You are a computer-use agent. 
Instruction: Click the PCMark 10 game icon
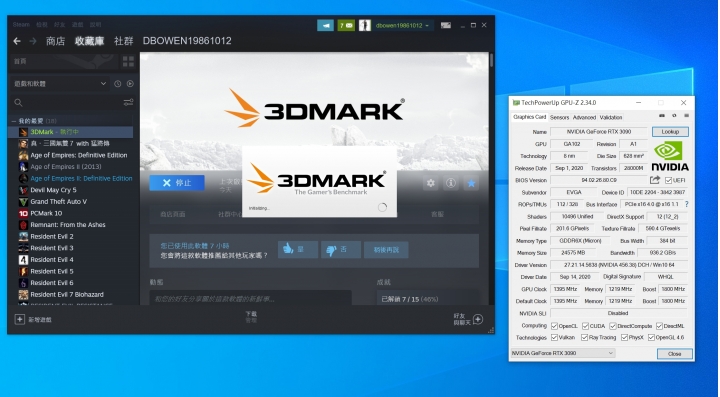(x=23, y=213)
